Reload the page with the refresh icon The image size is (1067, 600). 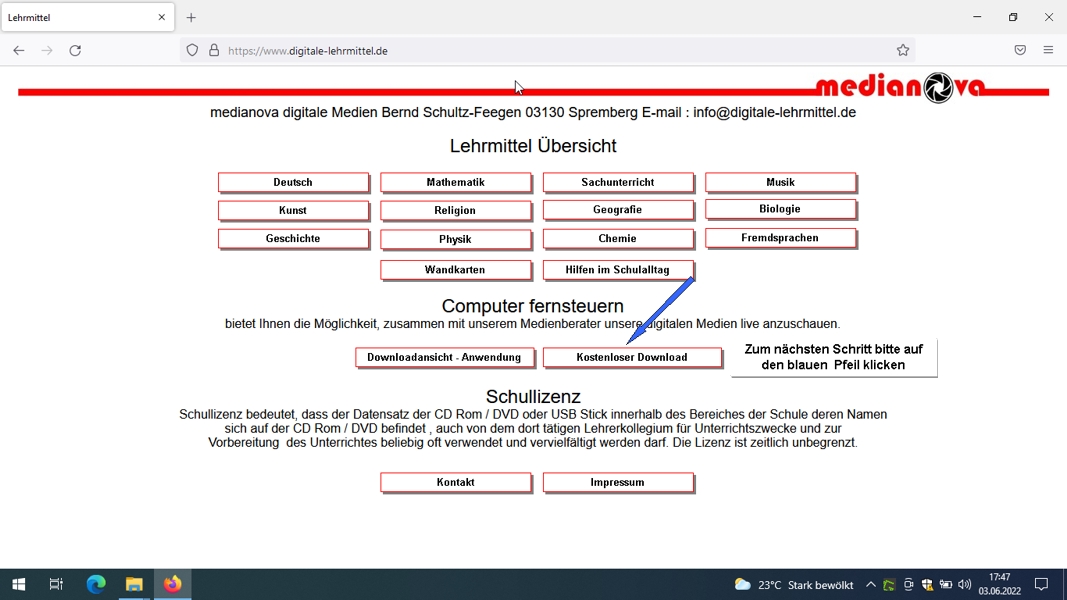pos(75,50)
